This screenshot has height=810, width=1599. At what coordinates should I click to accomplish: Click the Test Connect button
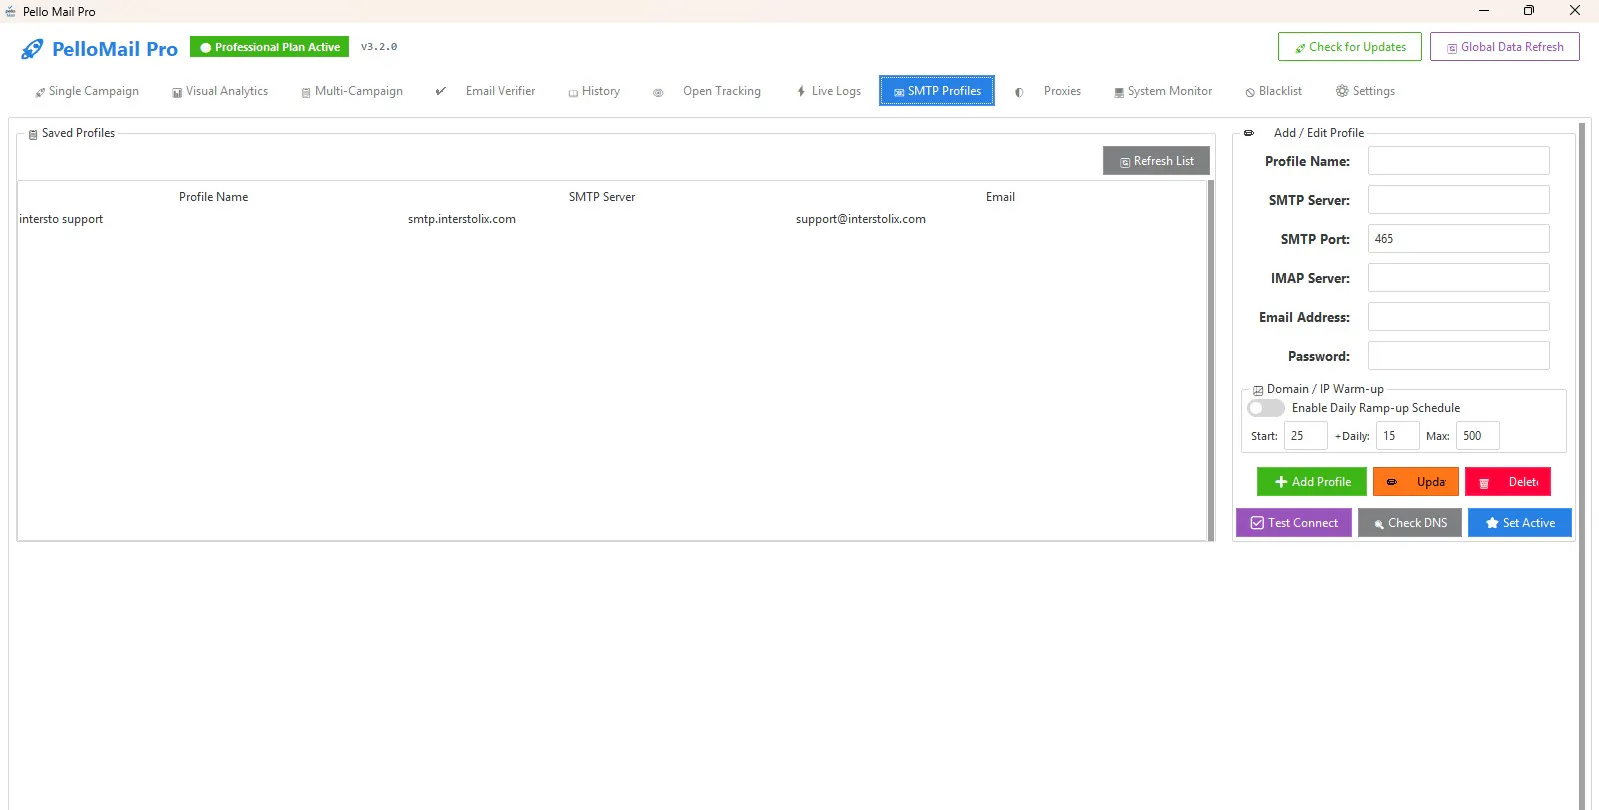(1294, 523)
